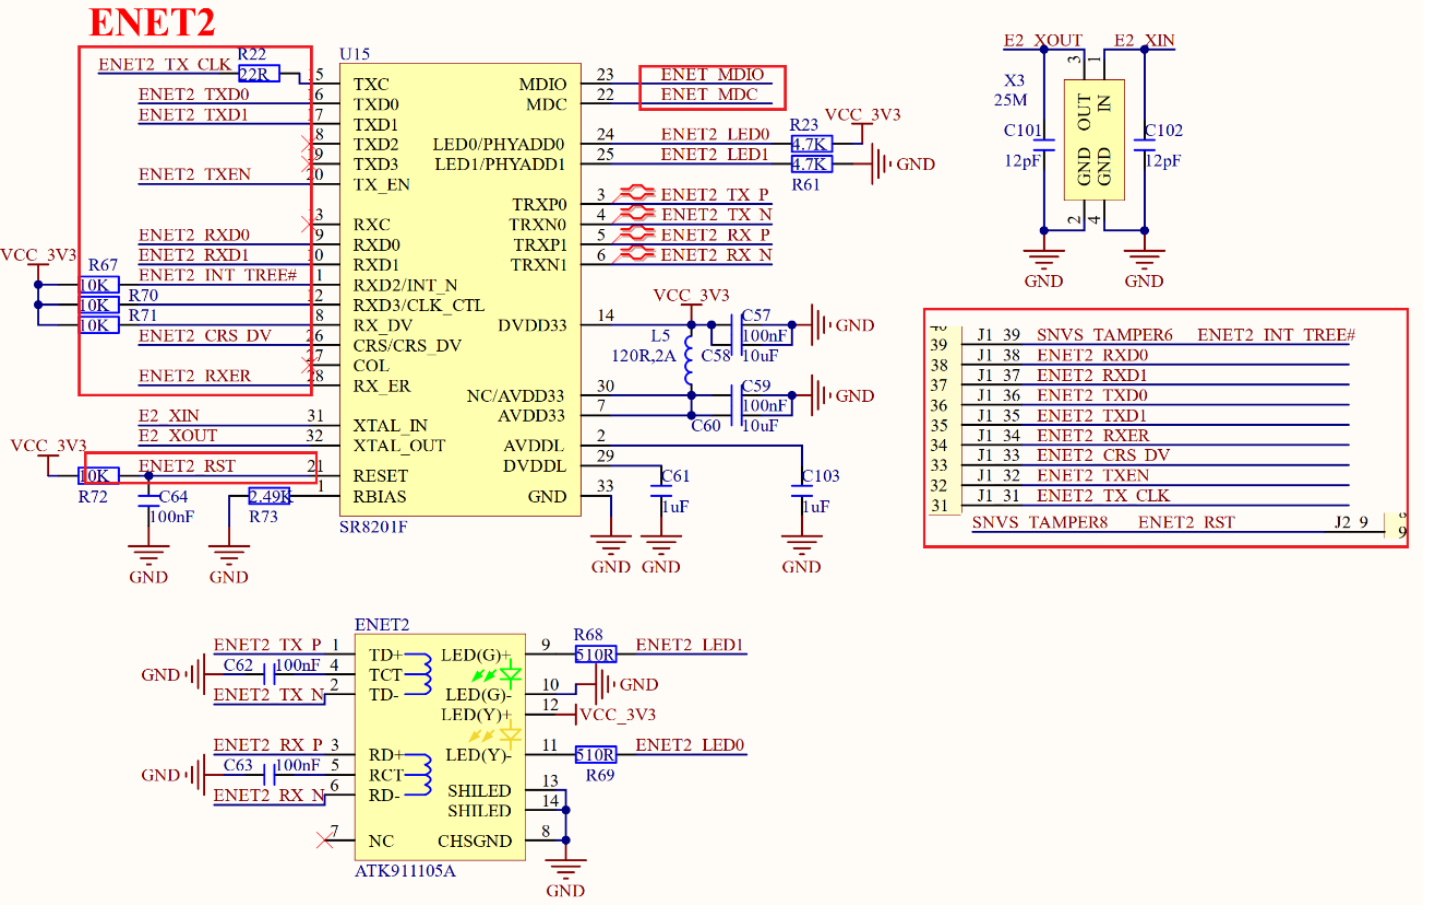This screenshot has height=912, width=1448.
Task: Click the E2_XIN label at the XTAL_IN pin
Action: [169, 415]
